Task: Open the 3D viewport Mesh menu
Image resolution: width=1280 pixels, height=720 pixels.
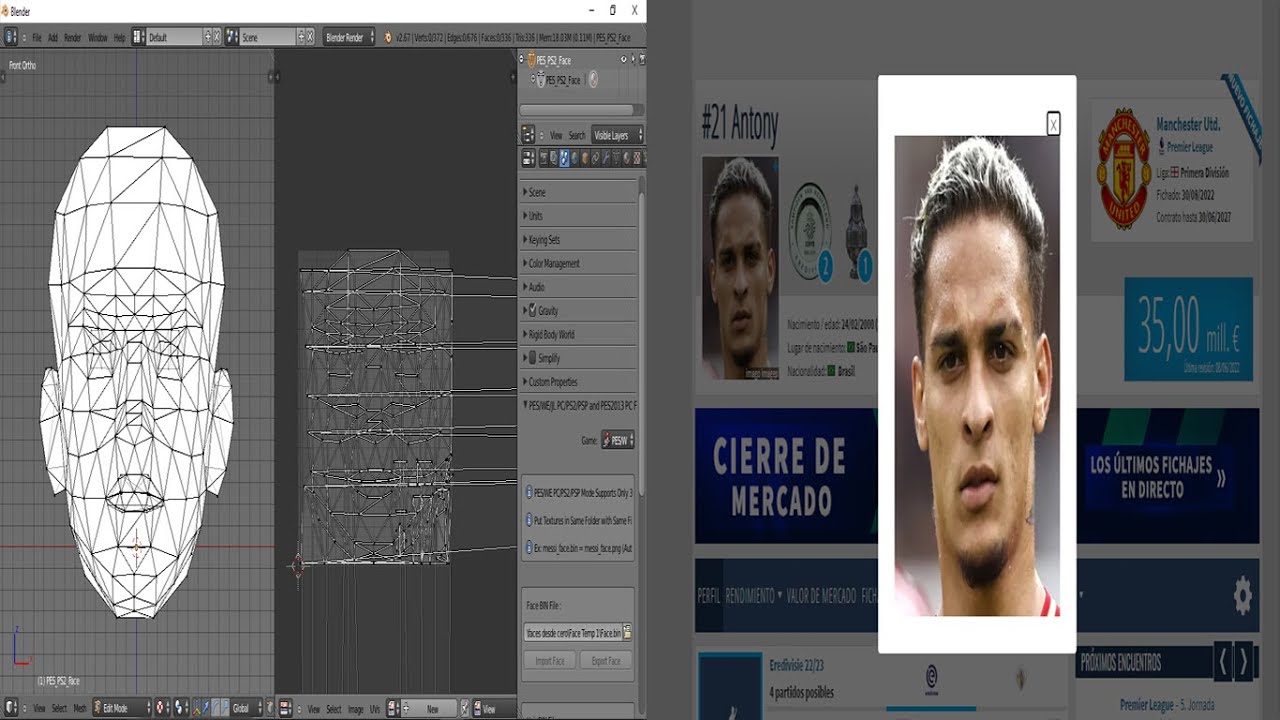Action: click(x=80, y=708)
